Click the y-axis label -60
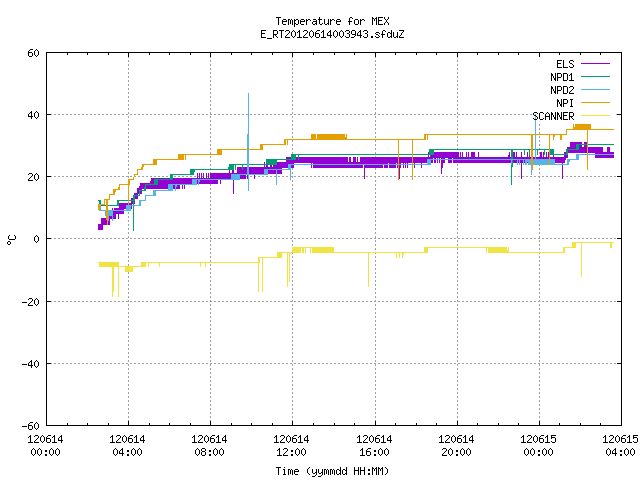 coord(31,426)
